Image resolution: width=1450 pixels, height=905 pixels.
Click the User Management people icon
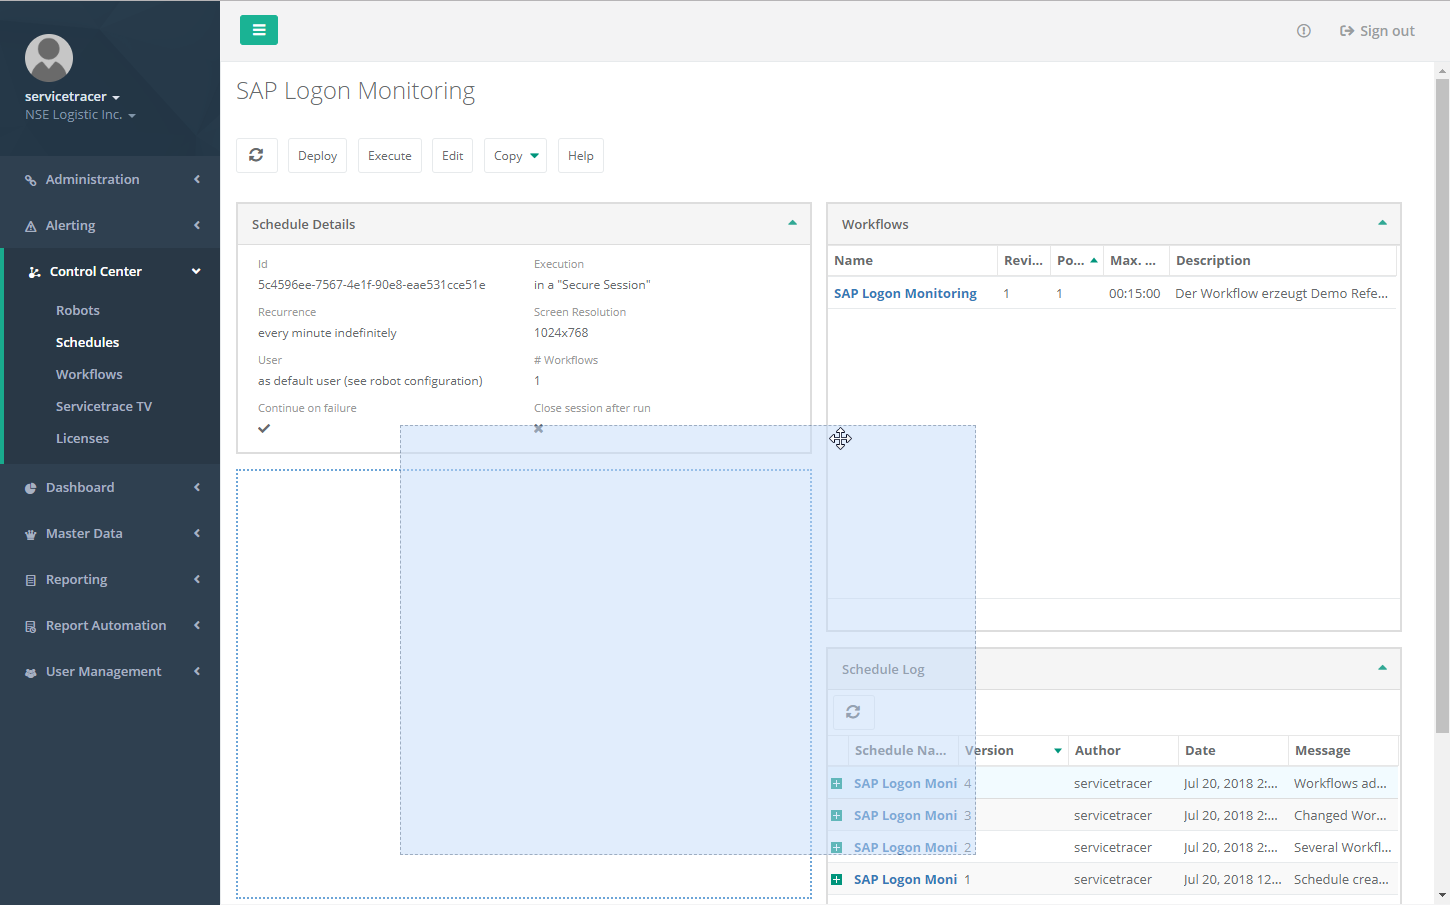tap(31, 672)
